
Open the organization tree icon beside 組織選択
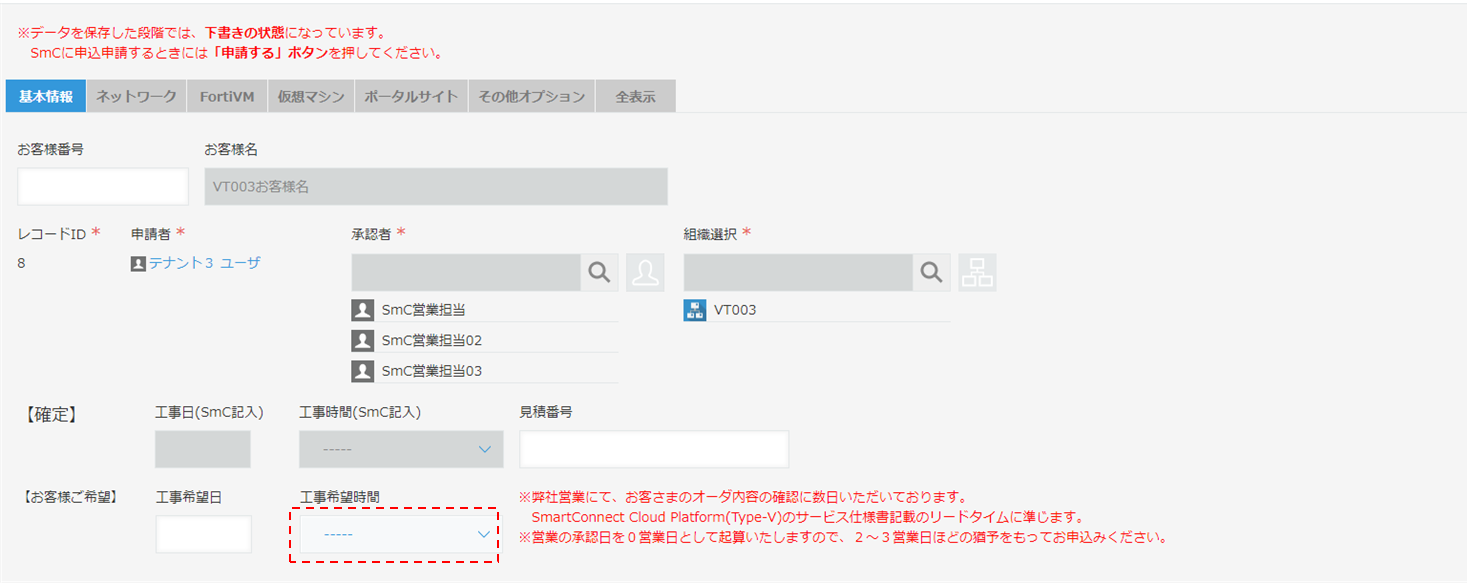click(x=977, y=272)
